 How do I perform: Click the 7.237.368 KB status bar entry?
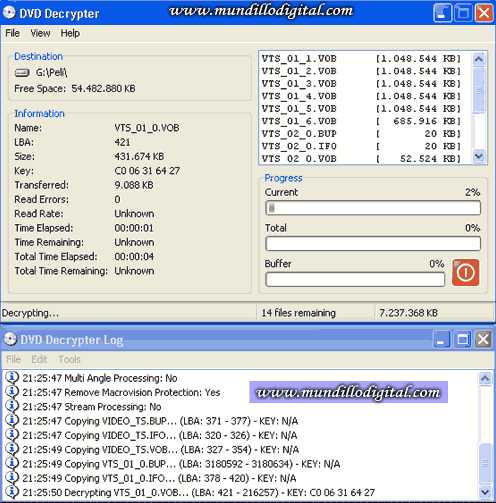408,313
